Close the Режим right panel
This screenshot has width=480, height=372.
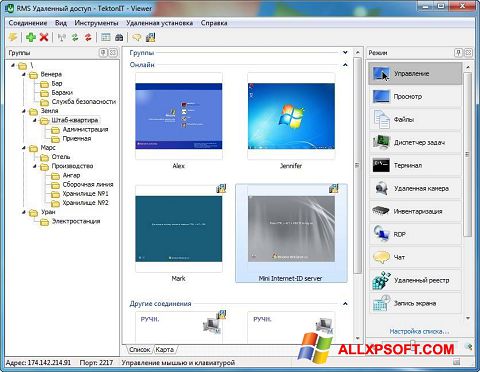coord(468,53)
